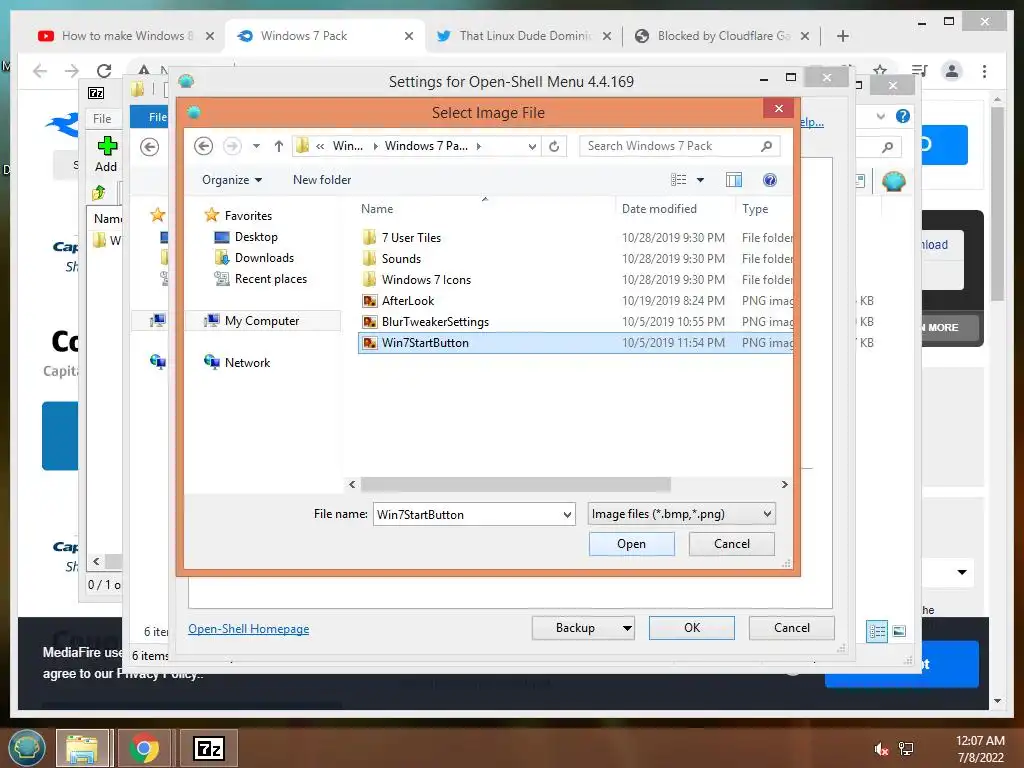Image resolution: width=1024 pixels, height=768 pixels.
Task: Go up one folder level in the file dialog
Action: point(279,146)
